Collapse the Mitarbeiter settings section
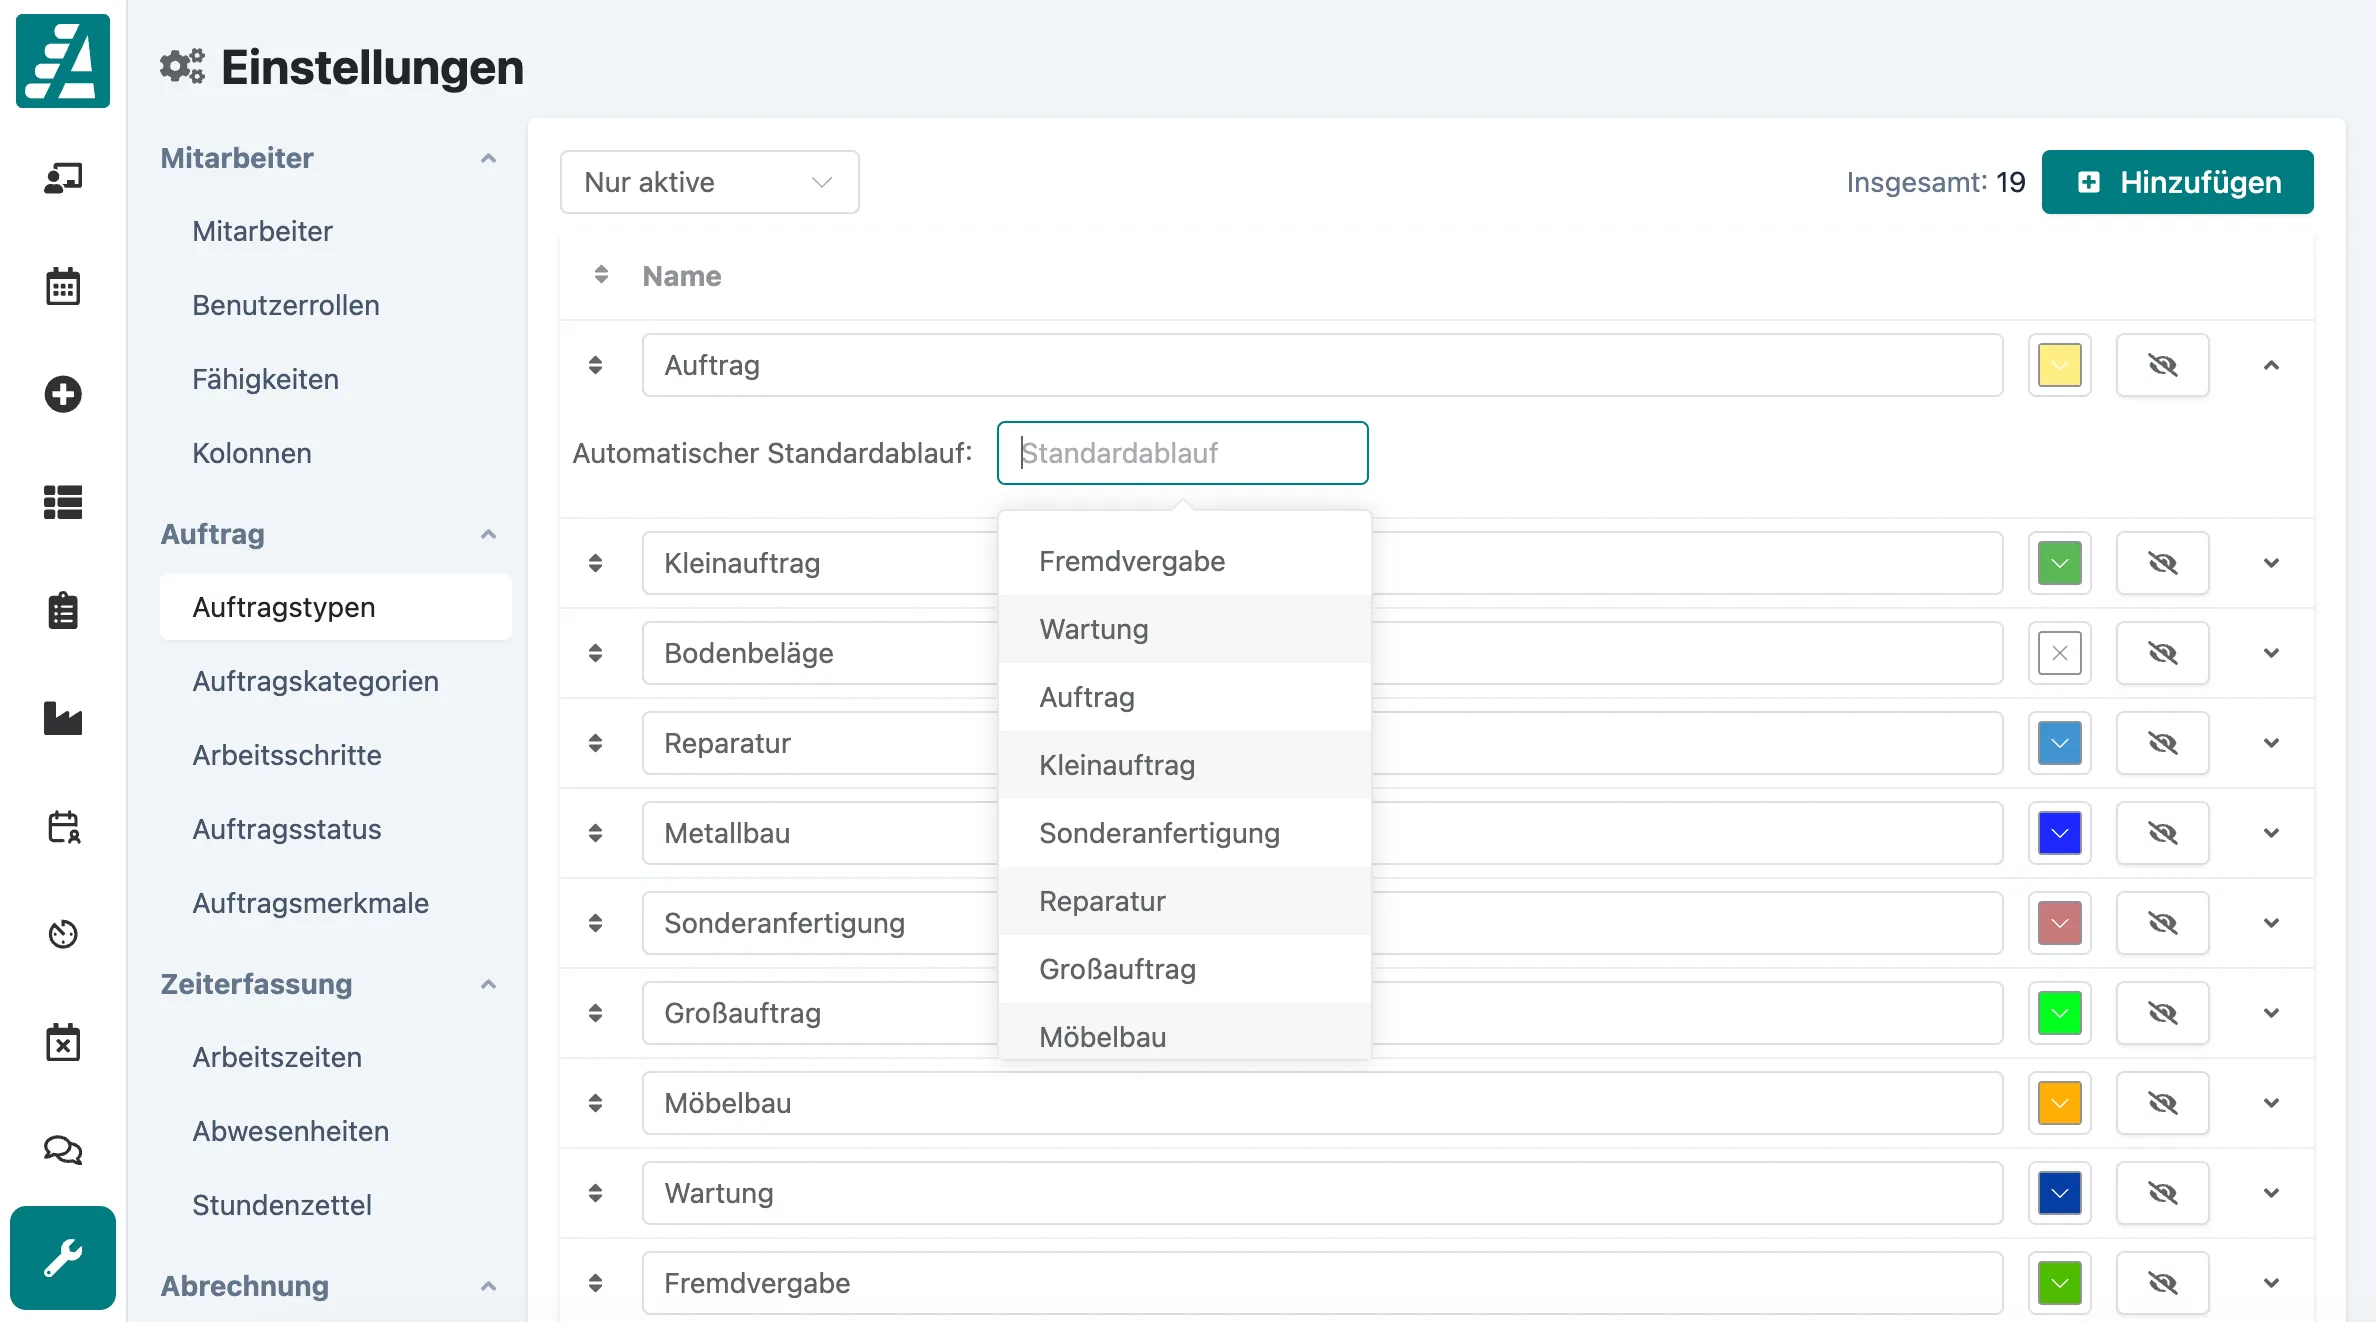Screen dimensions: 2376x1322 tap(488, 158)
